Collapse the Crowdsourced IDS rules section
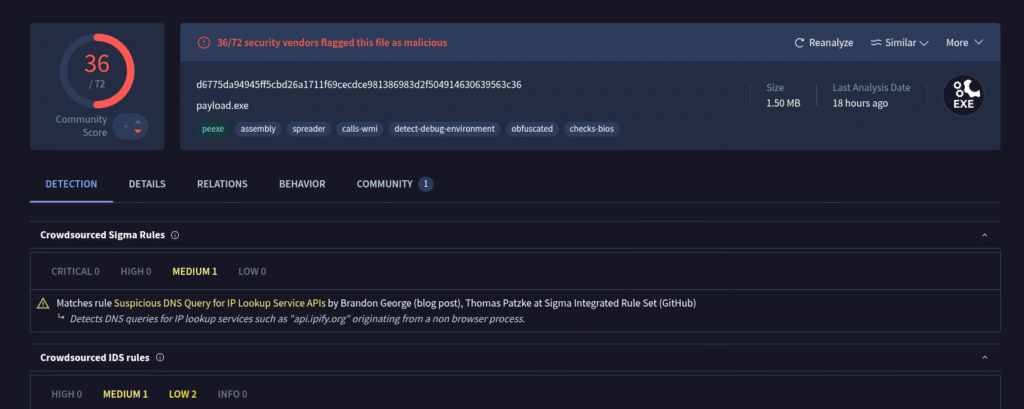Screen dimensions: 1024x409 click(x=984, y=357)
